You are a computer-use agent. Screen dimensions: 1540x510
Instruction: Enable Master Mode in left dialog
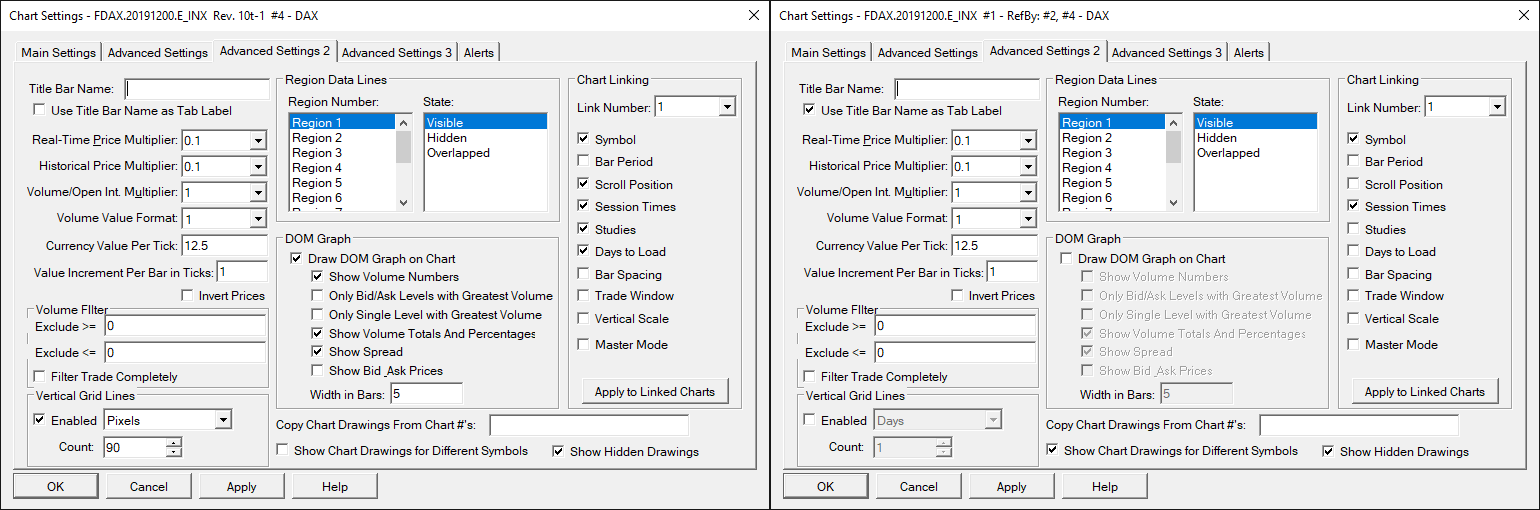(583, 345)
